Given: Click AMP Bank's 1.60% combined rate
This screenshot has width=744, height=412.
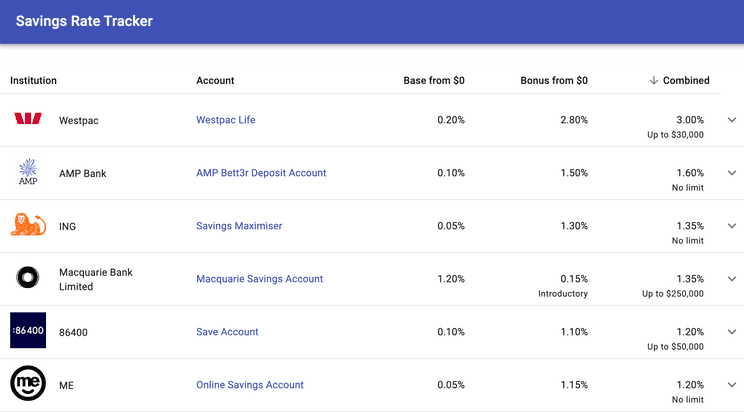Looking at the screenshot, I should click(x=690, y=173).
